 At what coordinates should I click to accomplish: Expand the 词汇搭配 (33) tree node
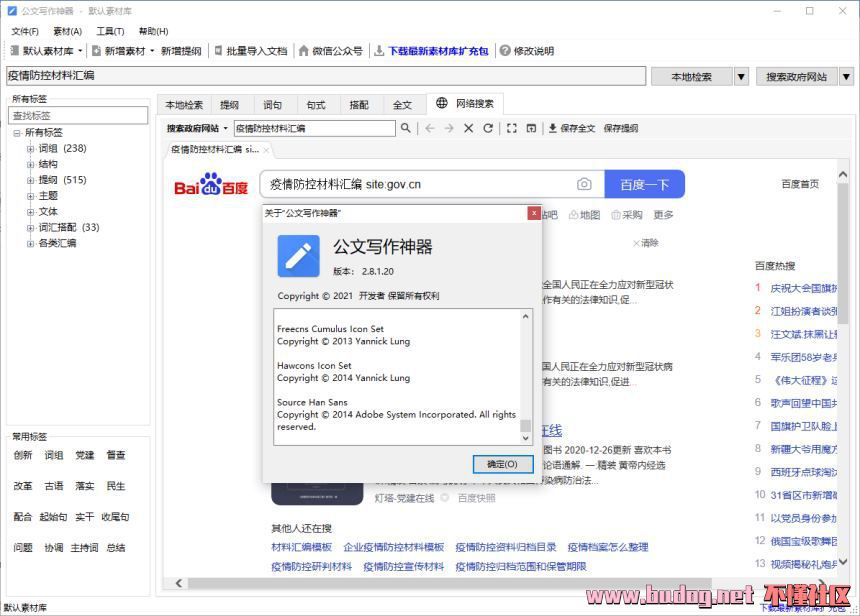[31, 228]
